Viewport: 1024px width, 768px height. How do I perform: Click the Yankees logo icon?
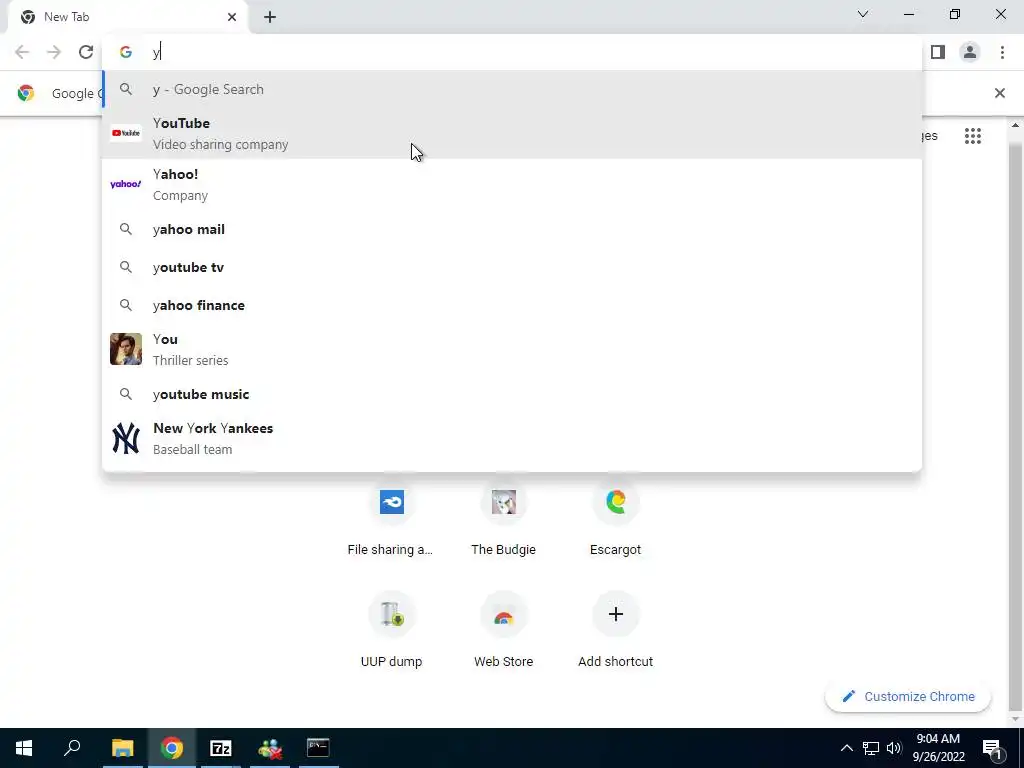[x=125, y=438]
